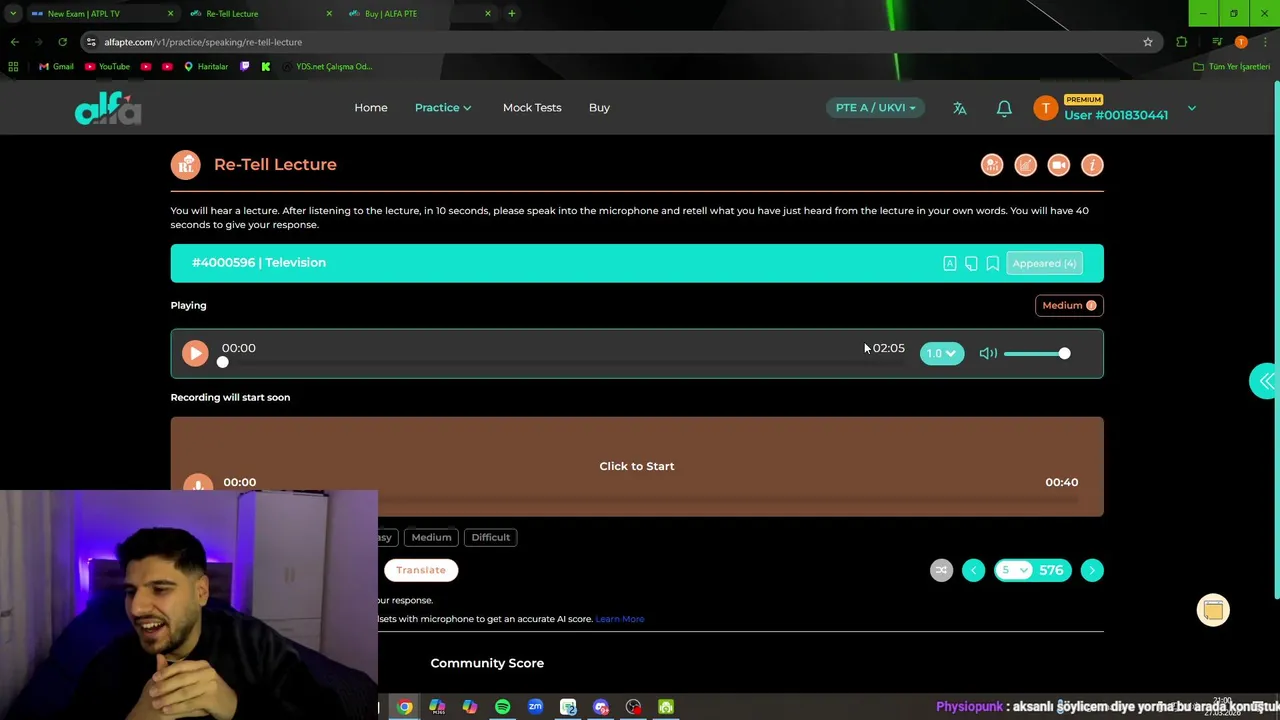This screenshot has height=720, width=1280.
Task: Play the lecture audio
Action: (195, 353)
